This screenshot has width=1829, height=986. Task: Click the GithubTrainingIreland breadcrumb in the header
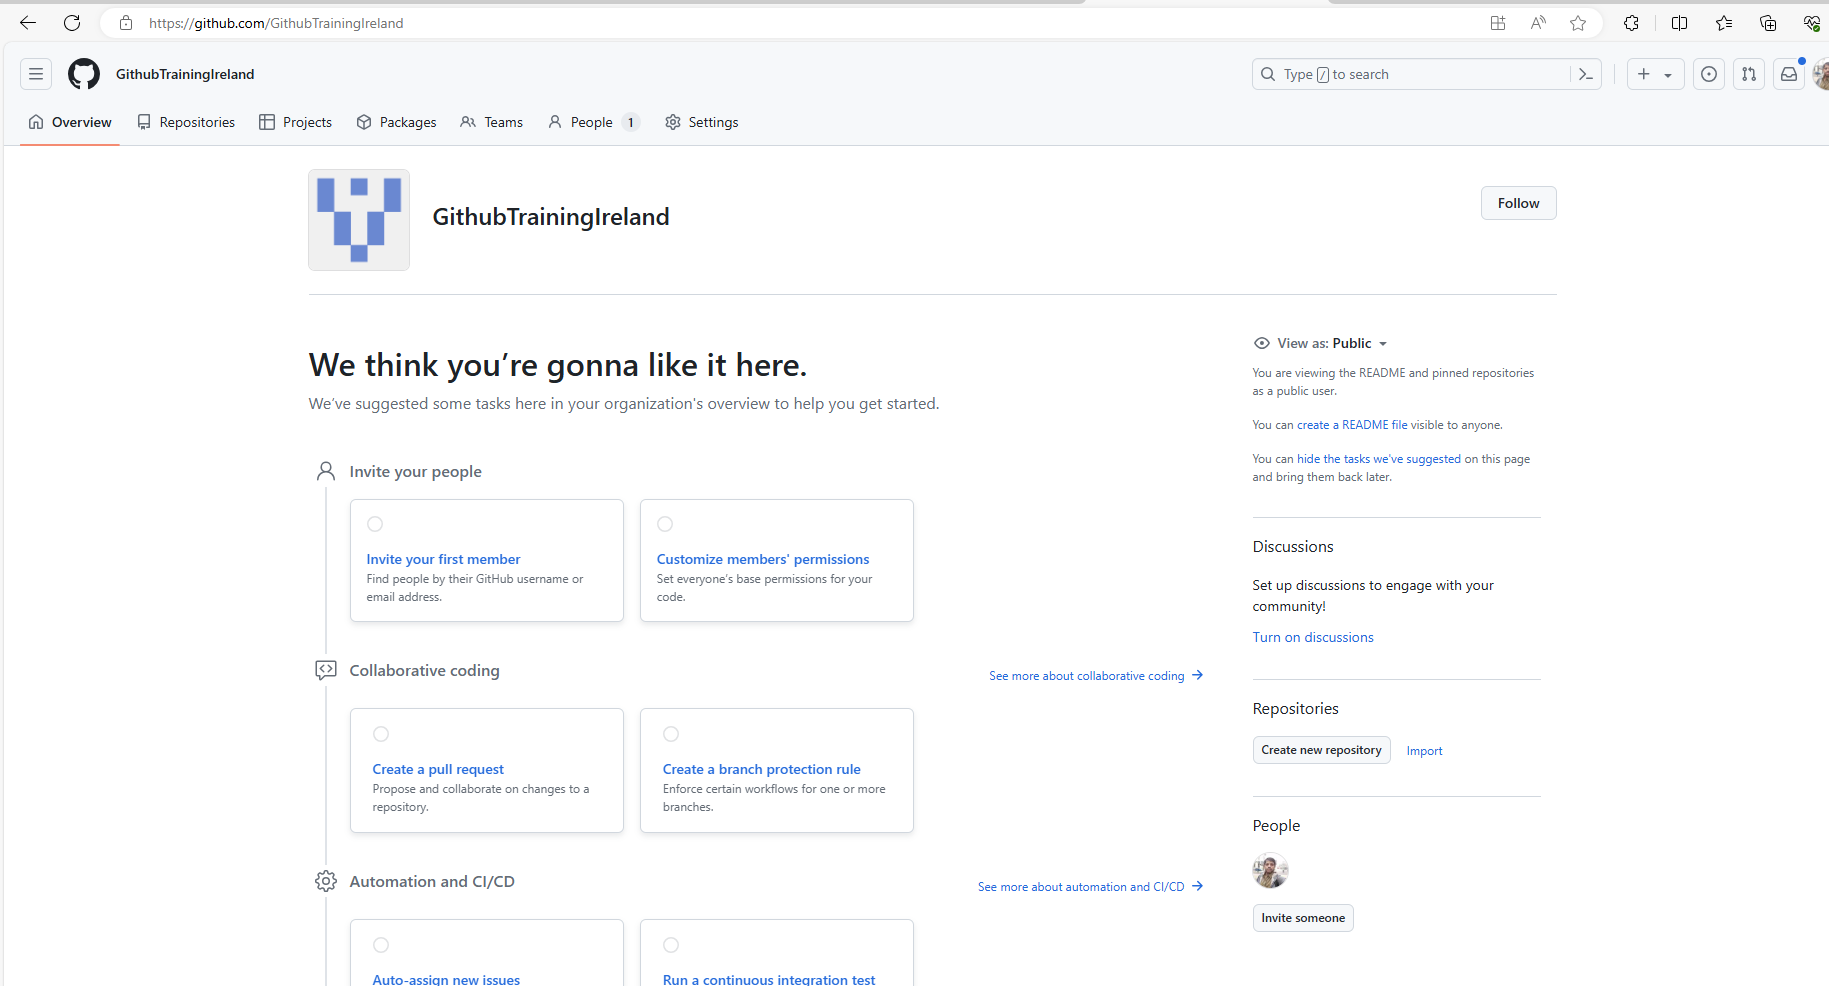pos(185,74)
